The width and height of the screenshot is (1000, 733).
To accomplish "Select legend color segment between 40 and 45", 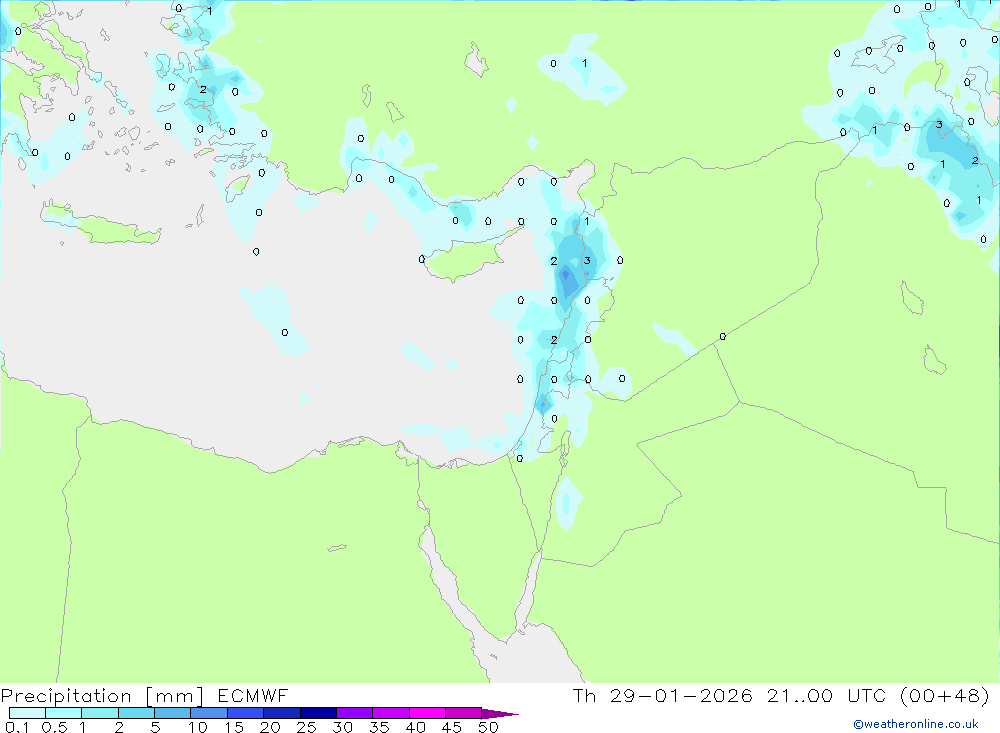I will (427, 713).
